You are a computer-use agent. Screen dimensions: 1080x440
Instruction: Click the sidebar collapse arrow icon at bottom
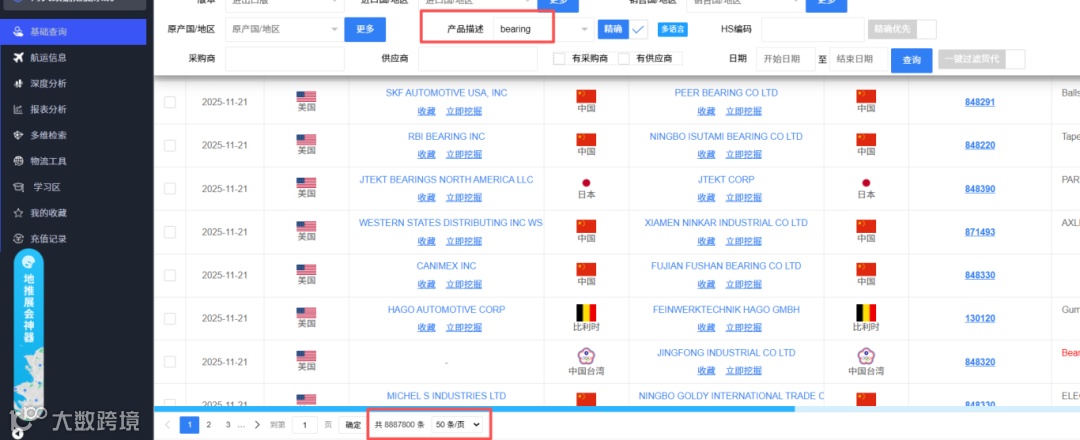(x=17, y=433)
